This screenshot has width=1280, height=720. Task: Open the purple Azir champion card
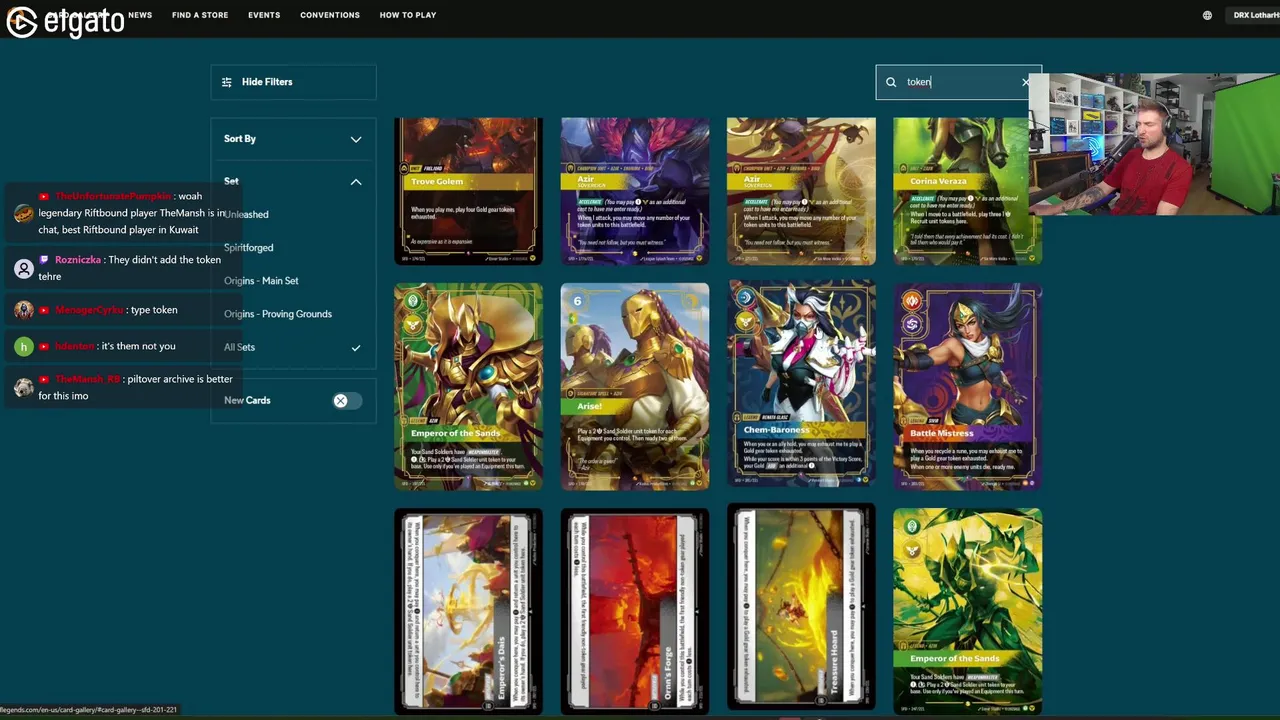click(x=635, y=191)
